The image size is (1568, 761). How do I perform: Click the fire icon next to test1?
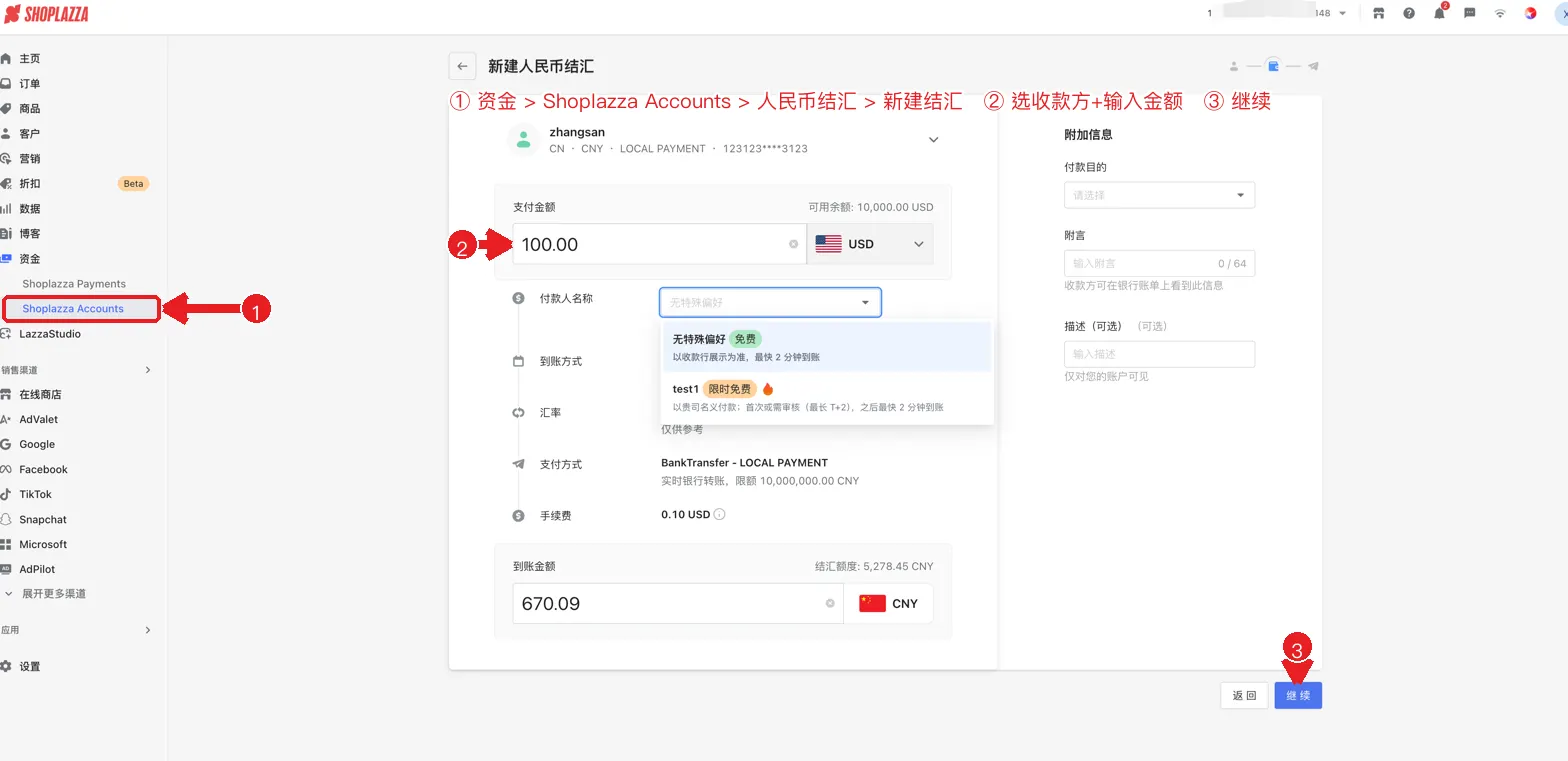point(768,389)
